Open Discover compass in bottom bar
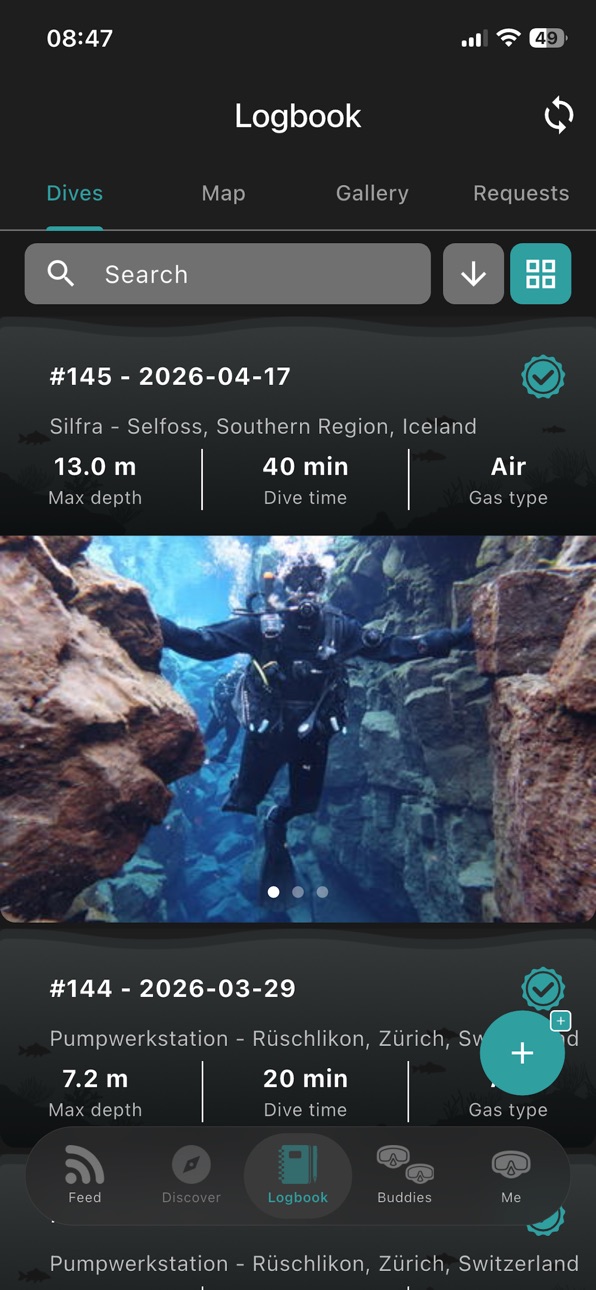The image size is (596, 1290). (x=191, y=1175)
